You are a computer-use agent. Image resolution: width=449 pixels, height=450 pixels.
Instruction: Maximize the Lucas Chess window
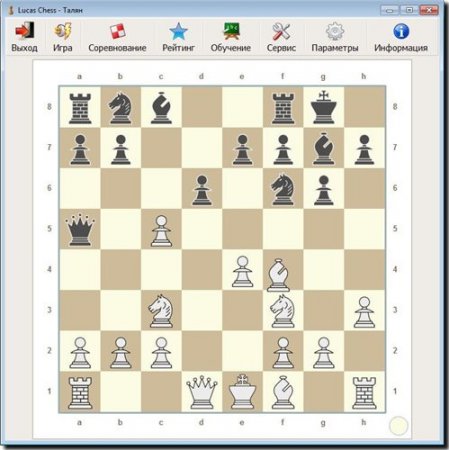click(x=409, y=10)
